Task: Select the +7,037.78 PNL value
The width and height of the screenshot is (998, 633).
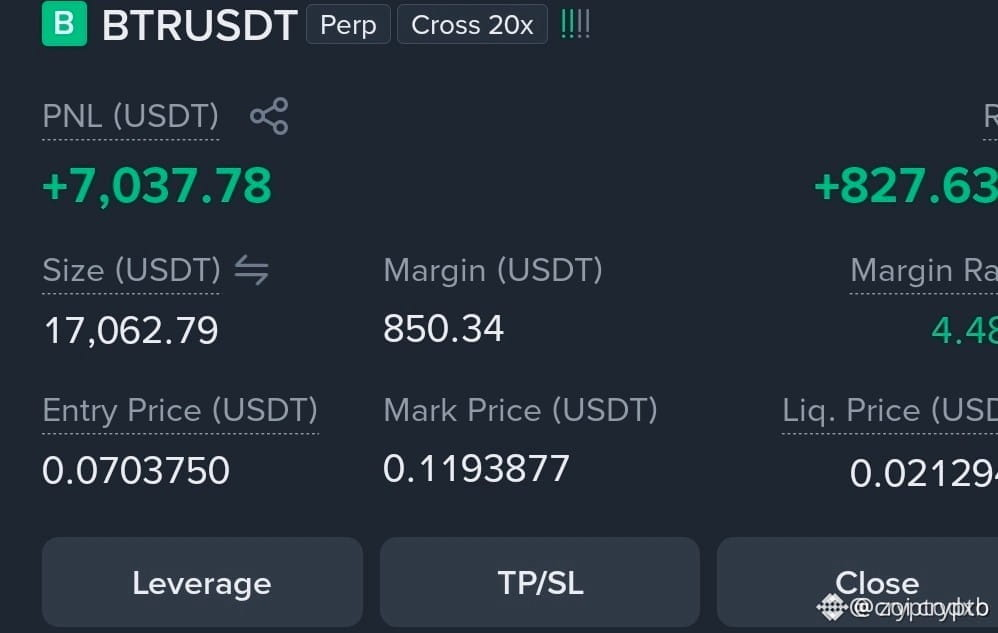Action: click(157, 186)
